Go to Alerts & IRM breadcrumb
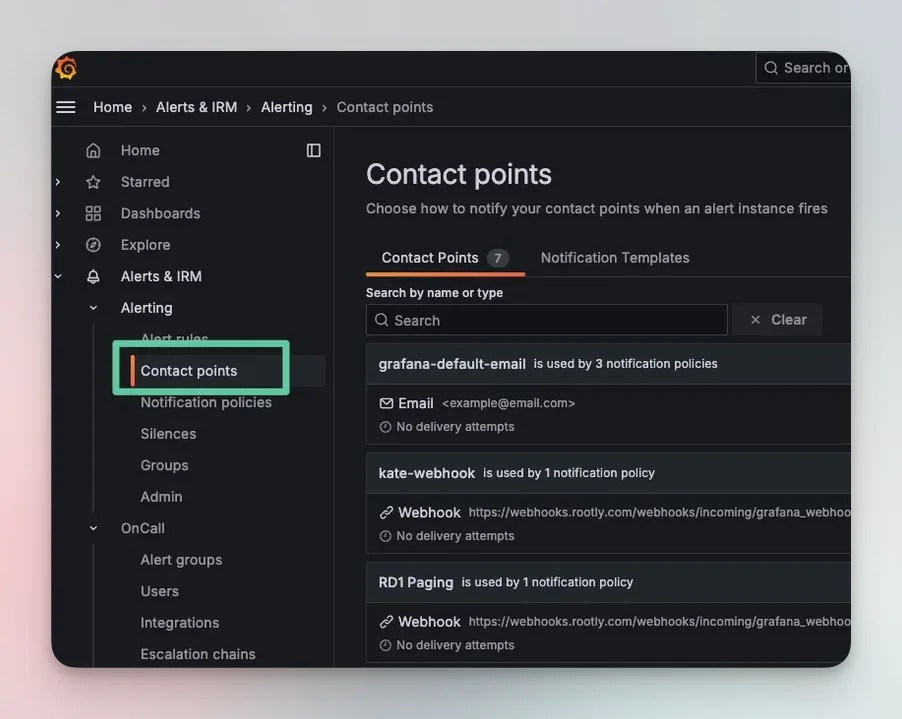The height and width of the screenshot is (719, 902). 197,108
